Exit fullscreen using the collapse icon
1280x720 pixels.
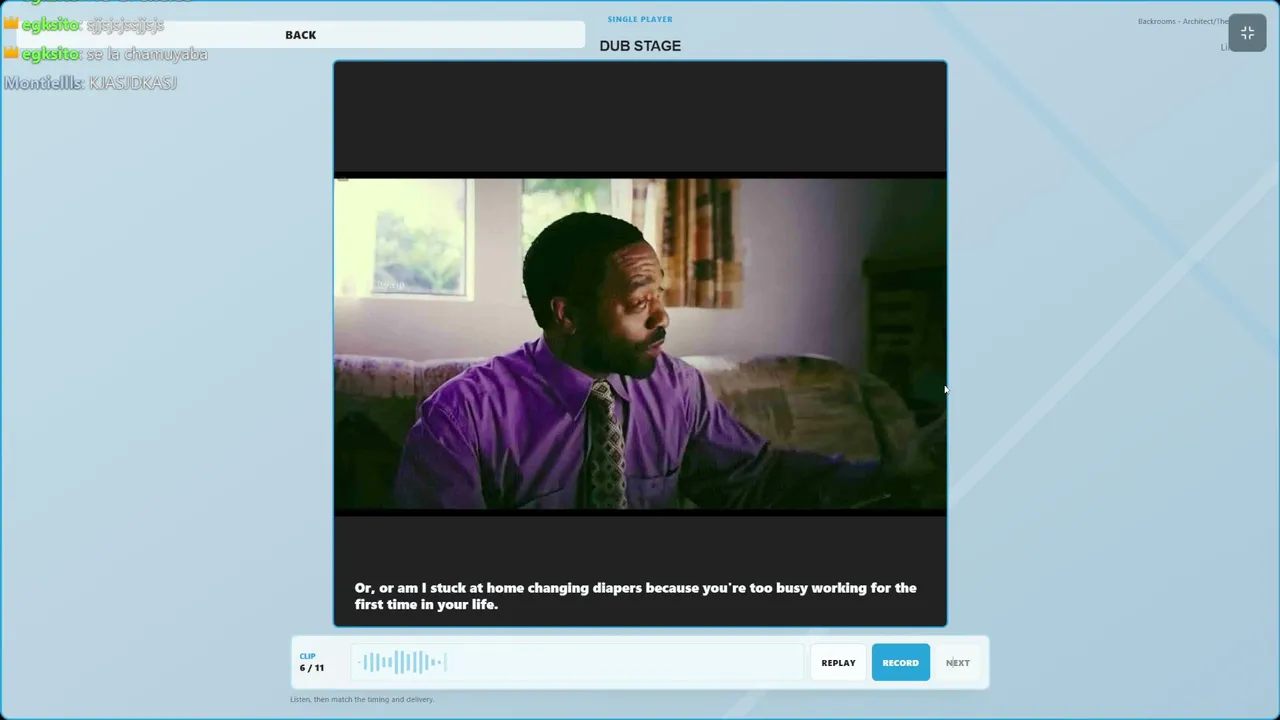point(1247,34)
